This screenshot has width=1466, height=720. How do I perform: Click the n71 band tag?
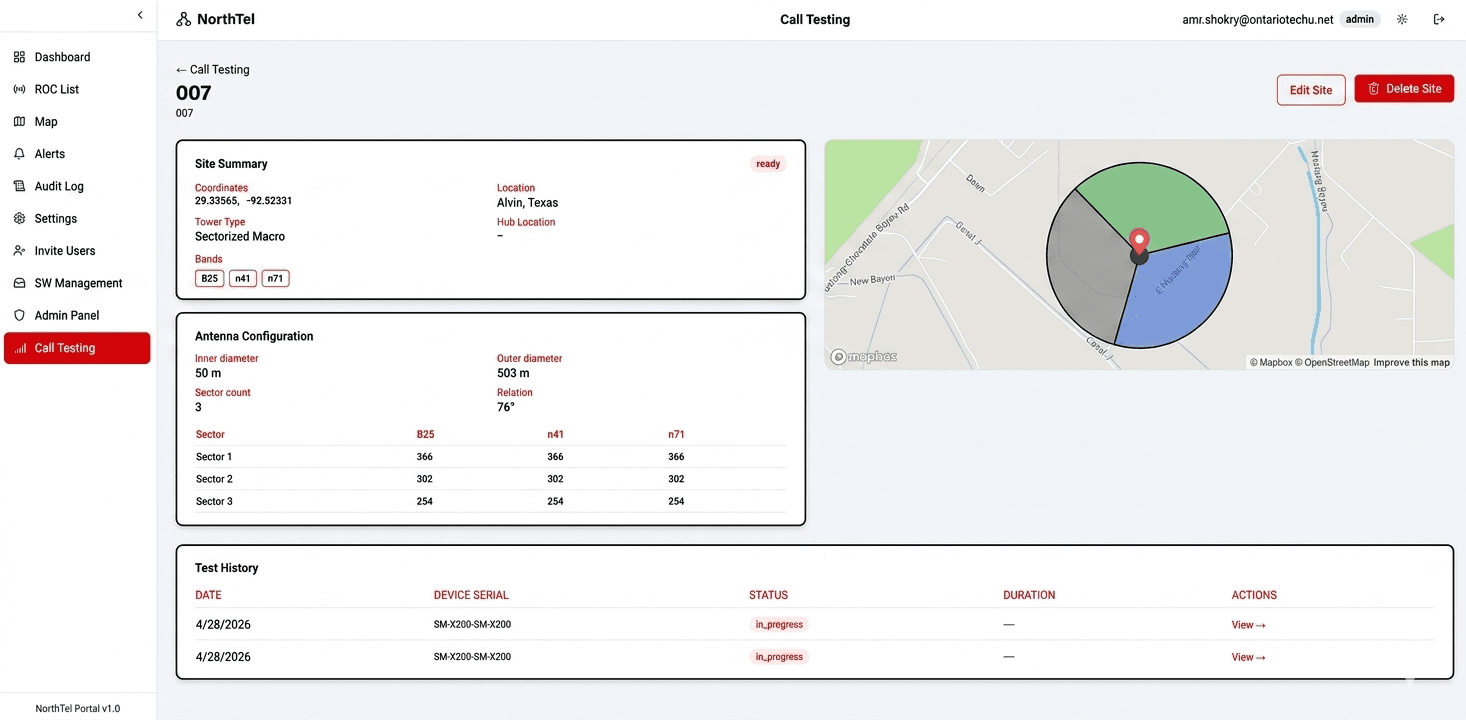(x=276, y=278)
